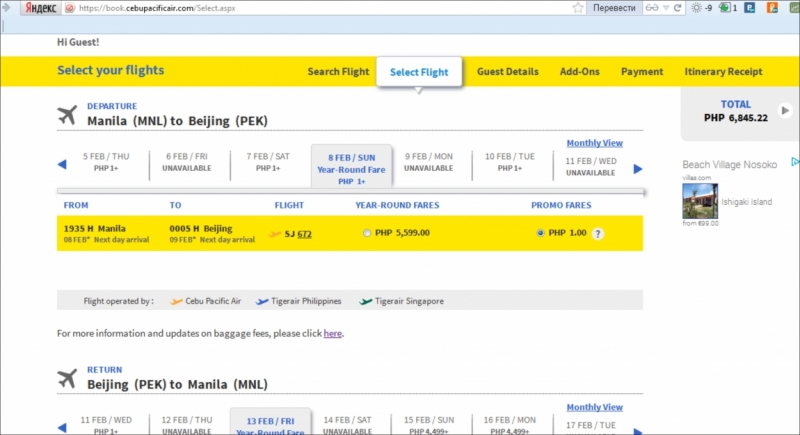
Task: Click the next dates arrow for departure
Action: click(638, 169)
